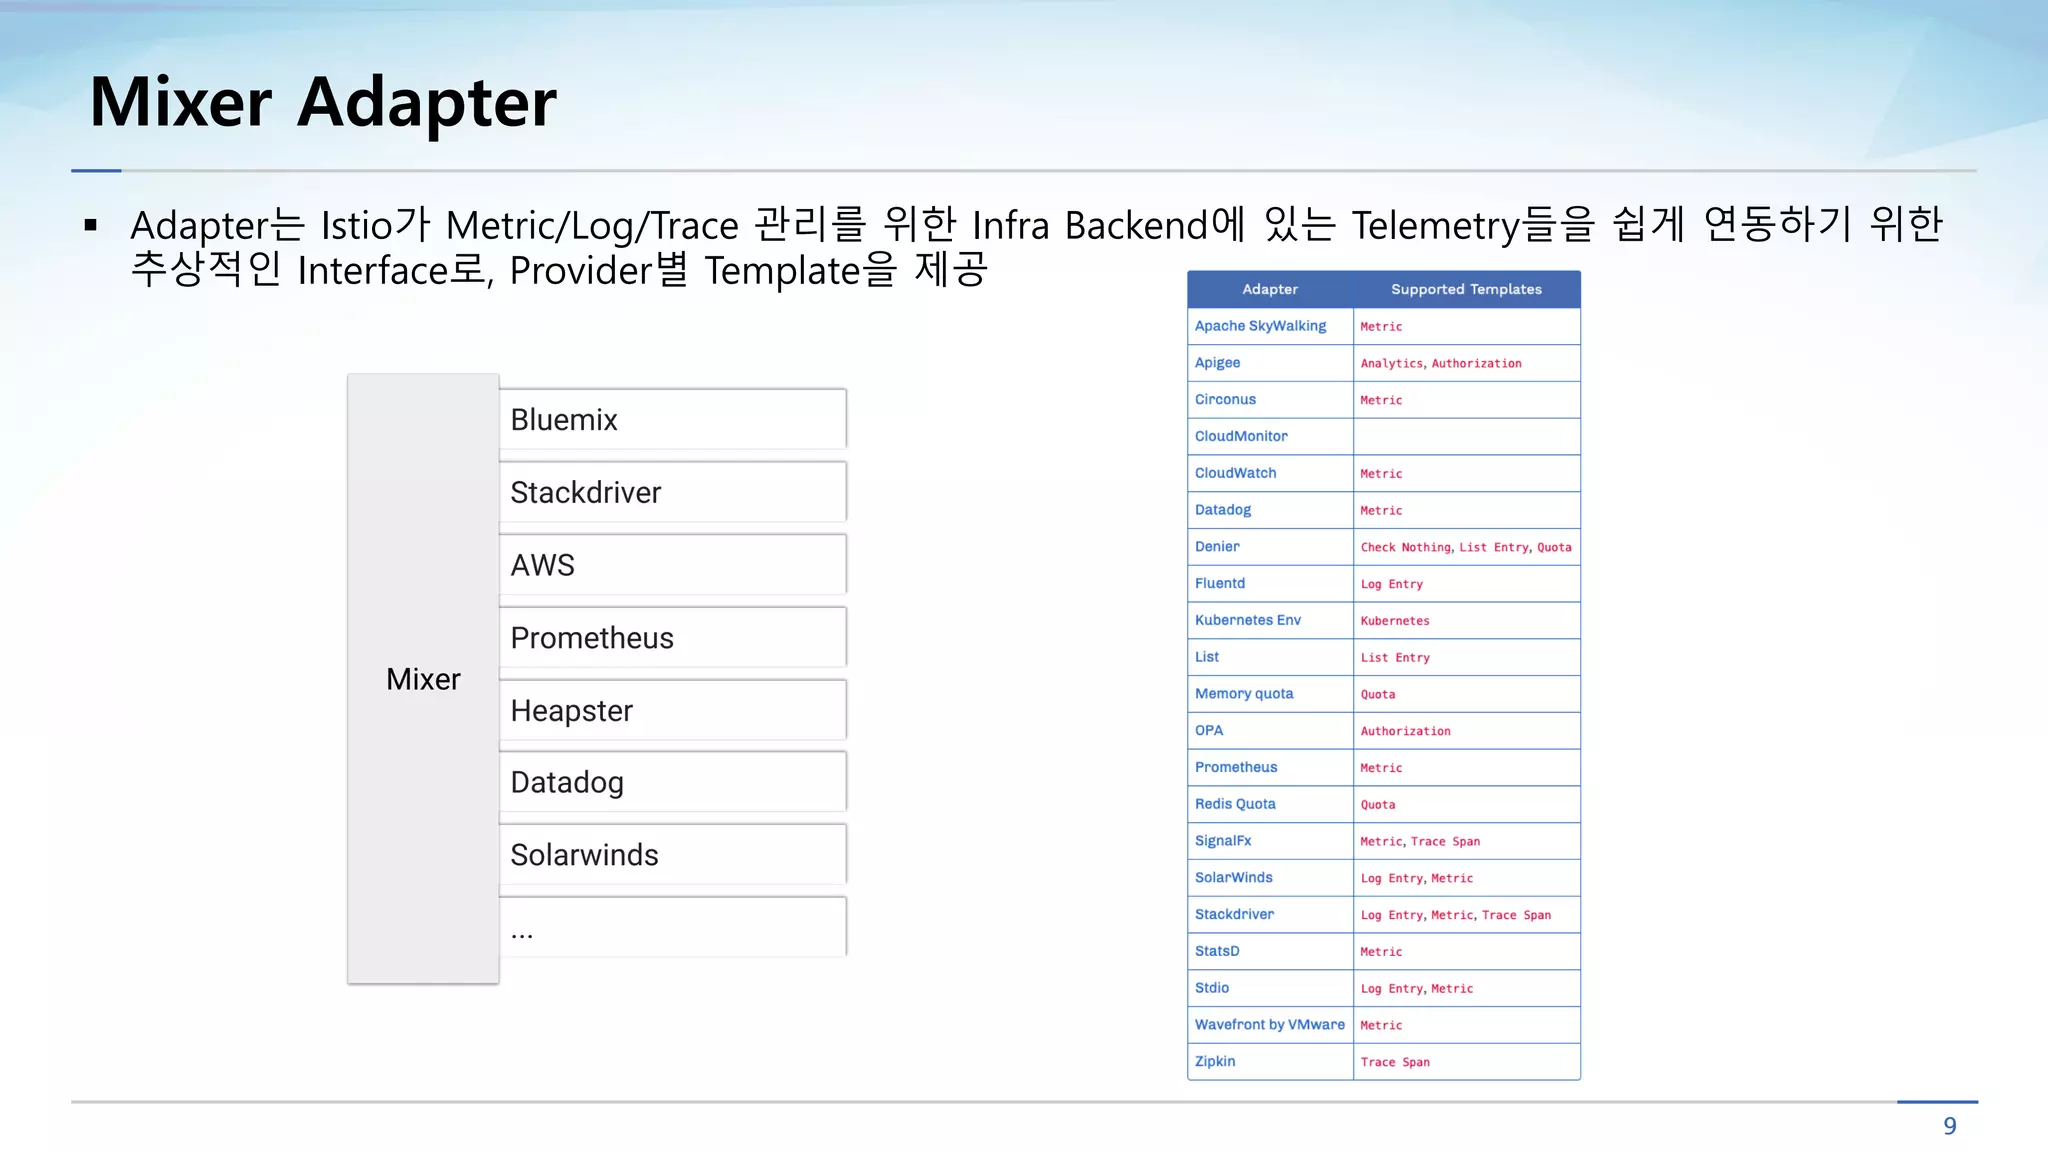The width and height of the screenshot is (2048, 1152).
Task: Click the Kubernetes template cell
Action: (1467, 620)
